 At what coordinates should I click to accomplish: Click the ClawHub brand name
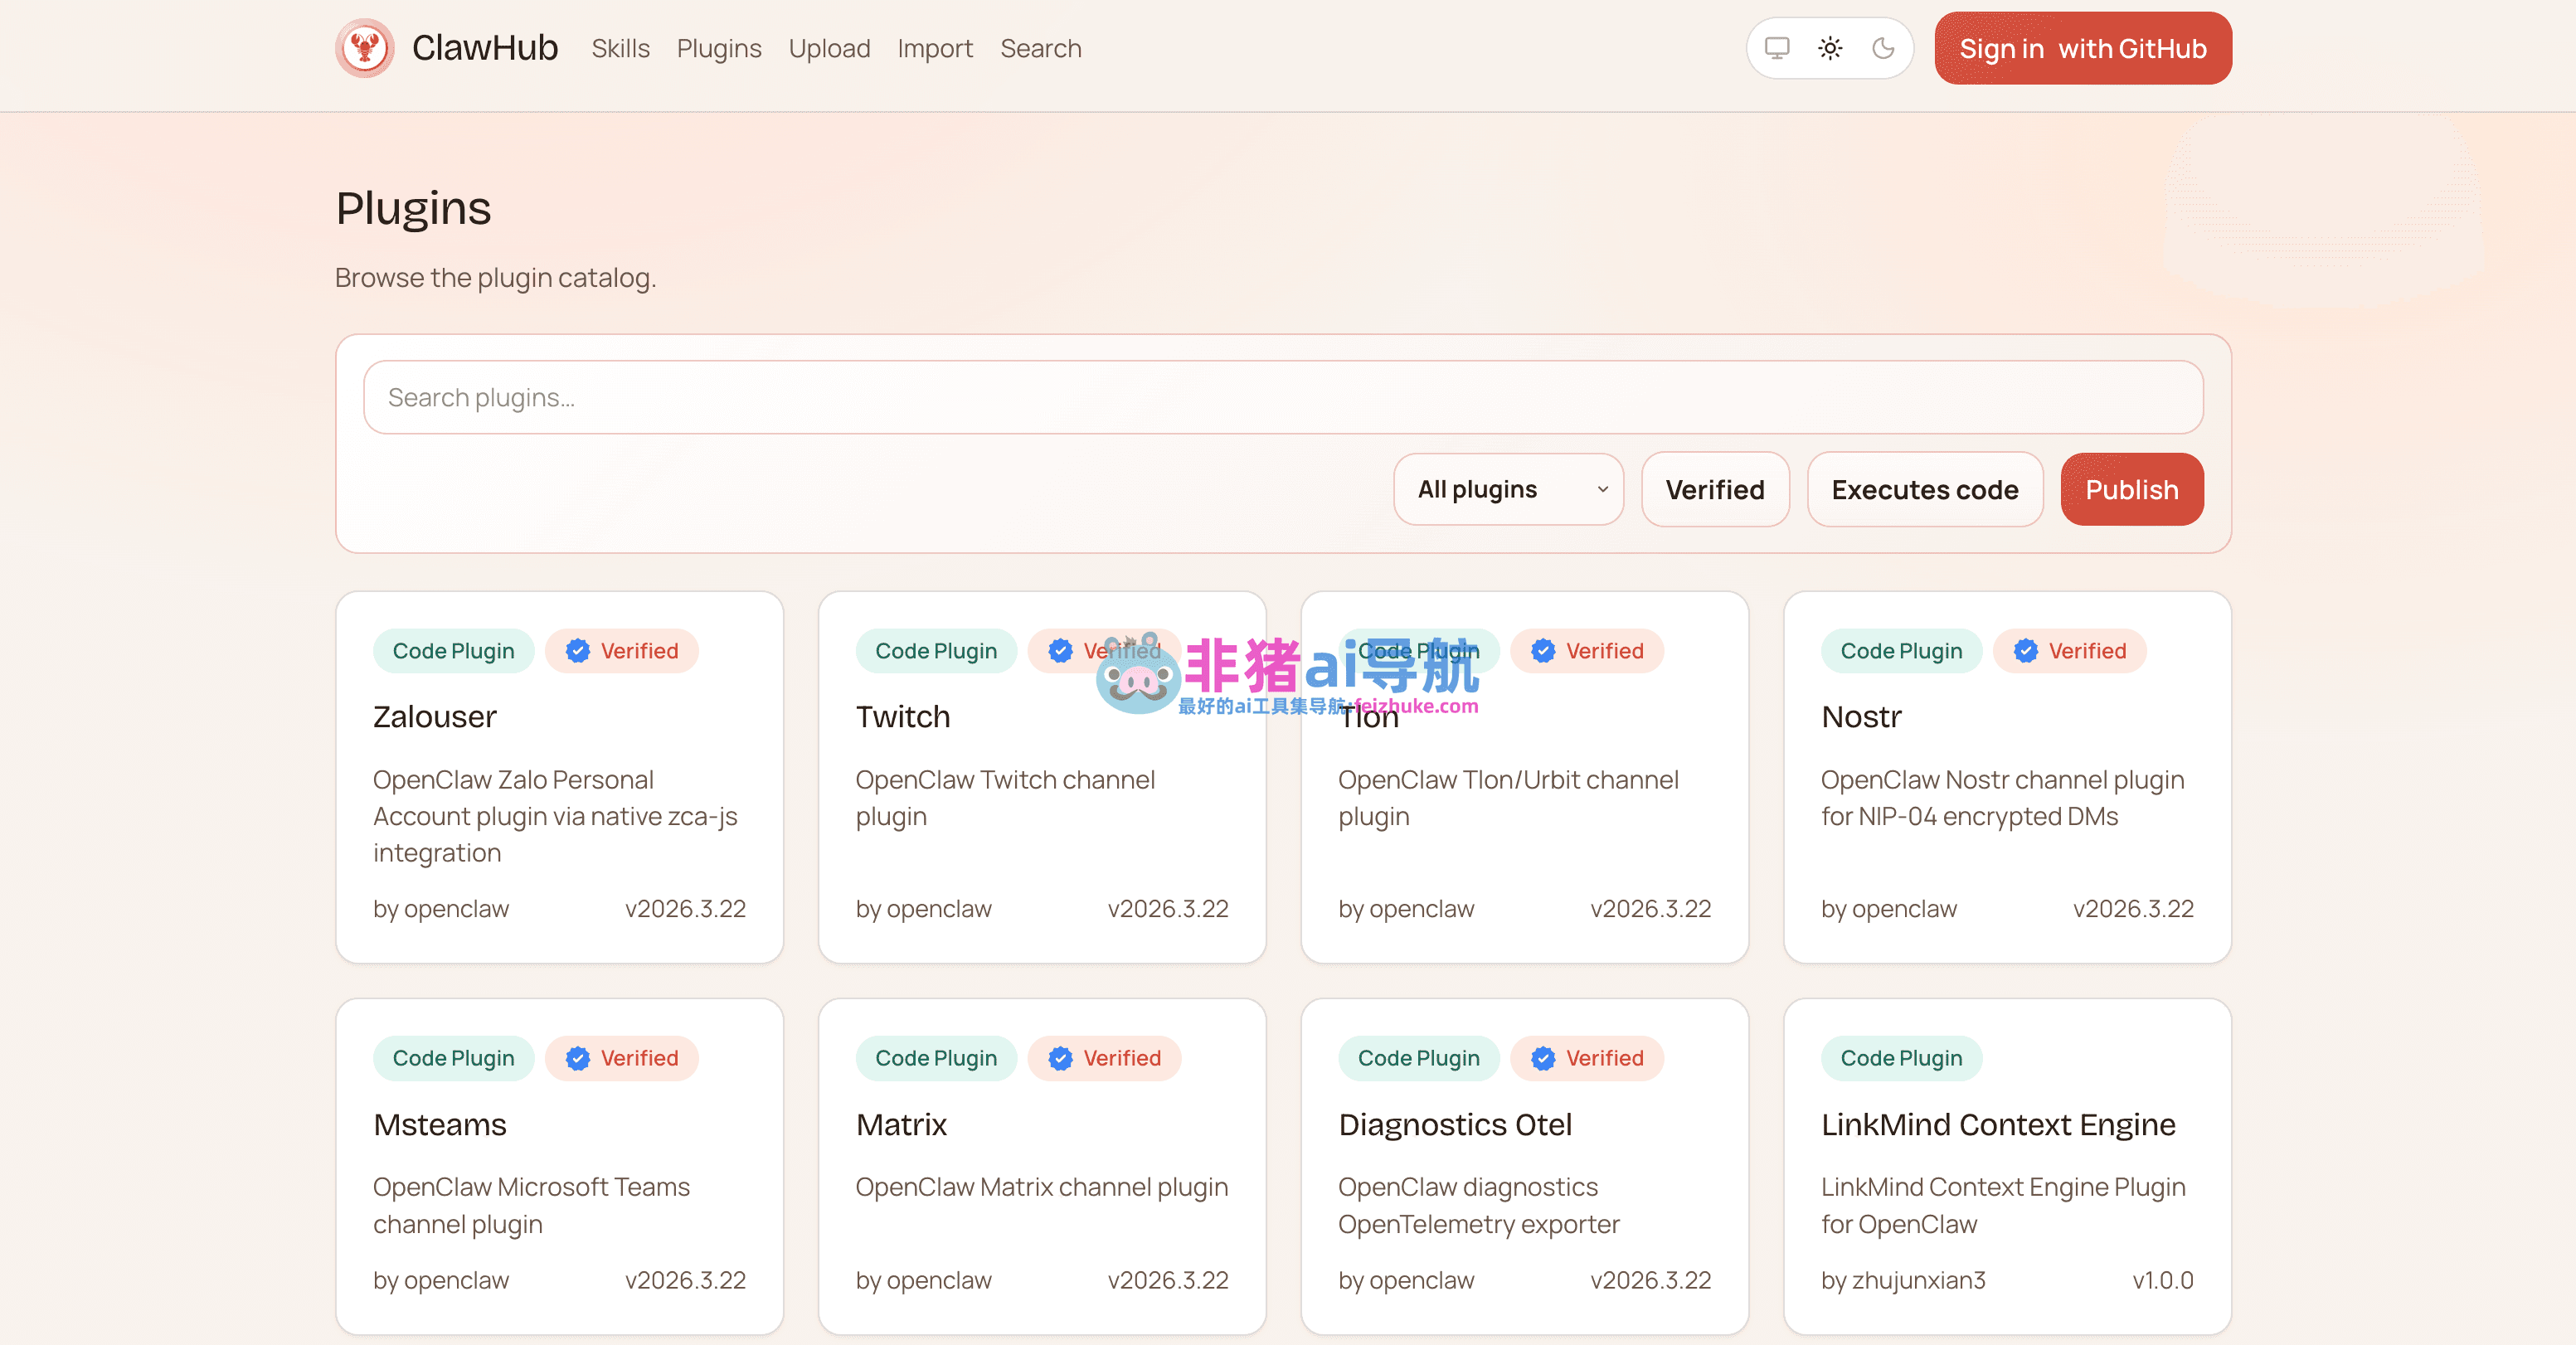pyautogui.click(x=485, y=48)
